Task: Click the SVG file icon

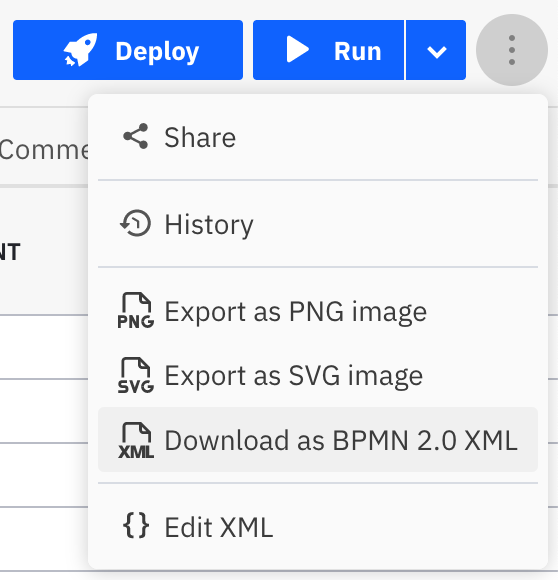Action: (x=136, y=375)
